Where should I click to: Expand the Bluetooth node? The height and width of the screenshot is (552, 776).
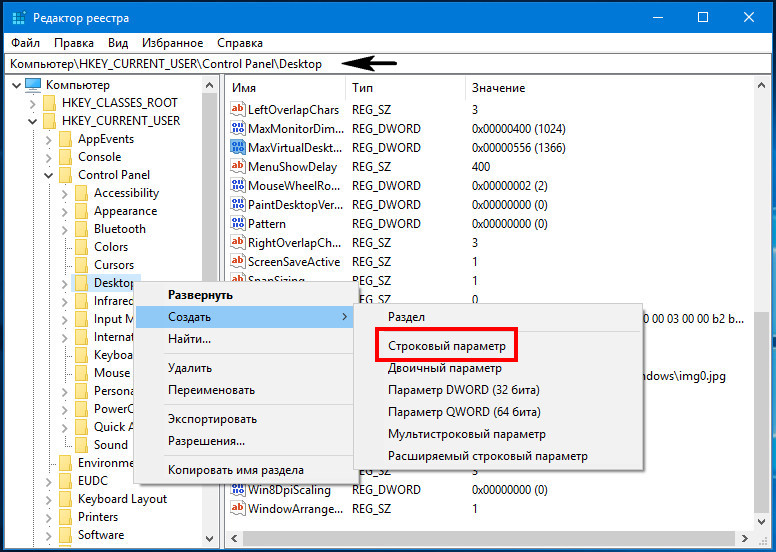click(65, 229)
